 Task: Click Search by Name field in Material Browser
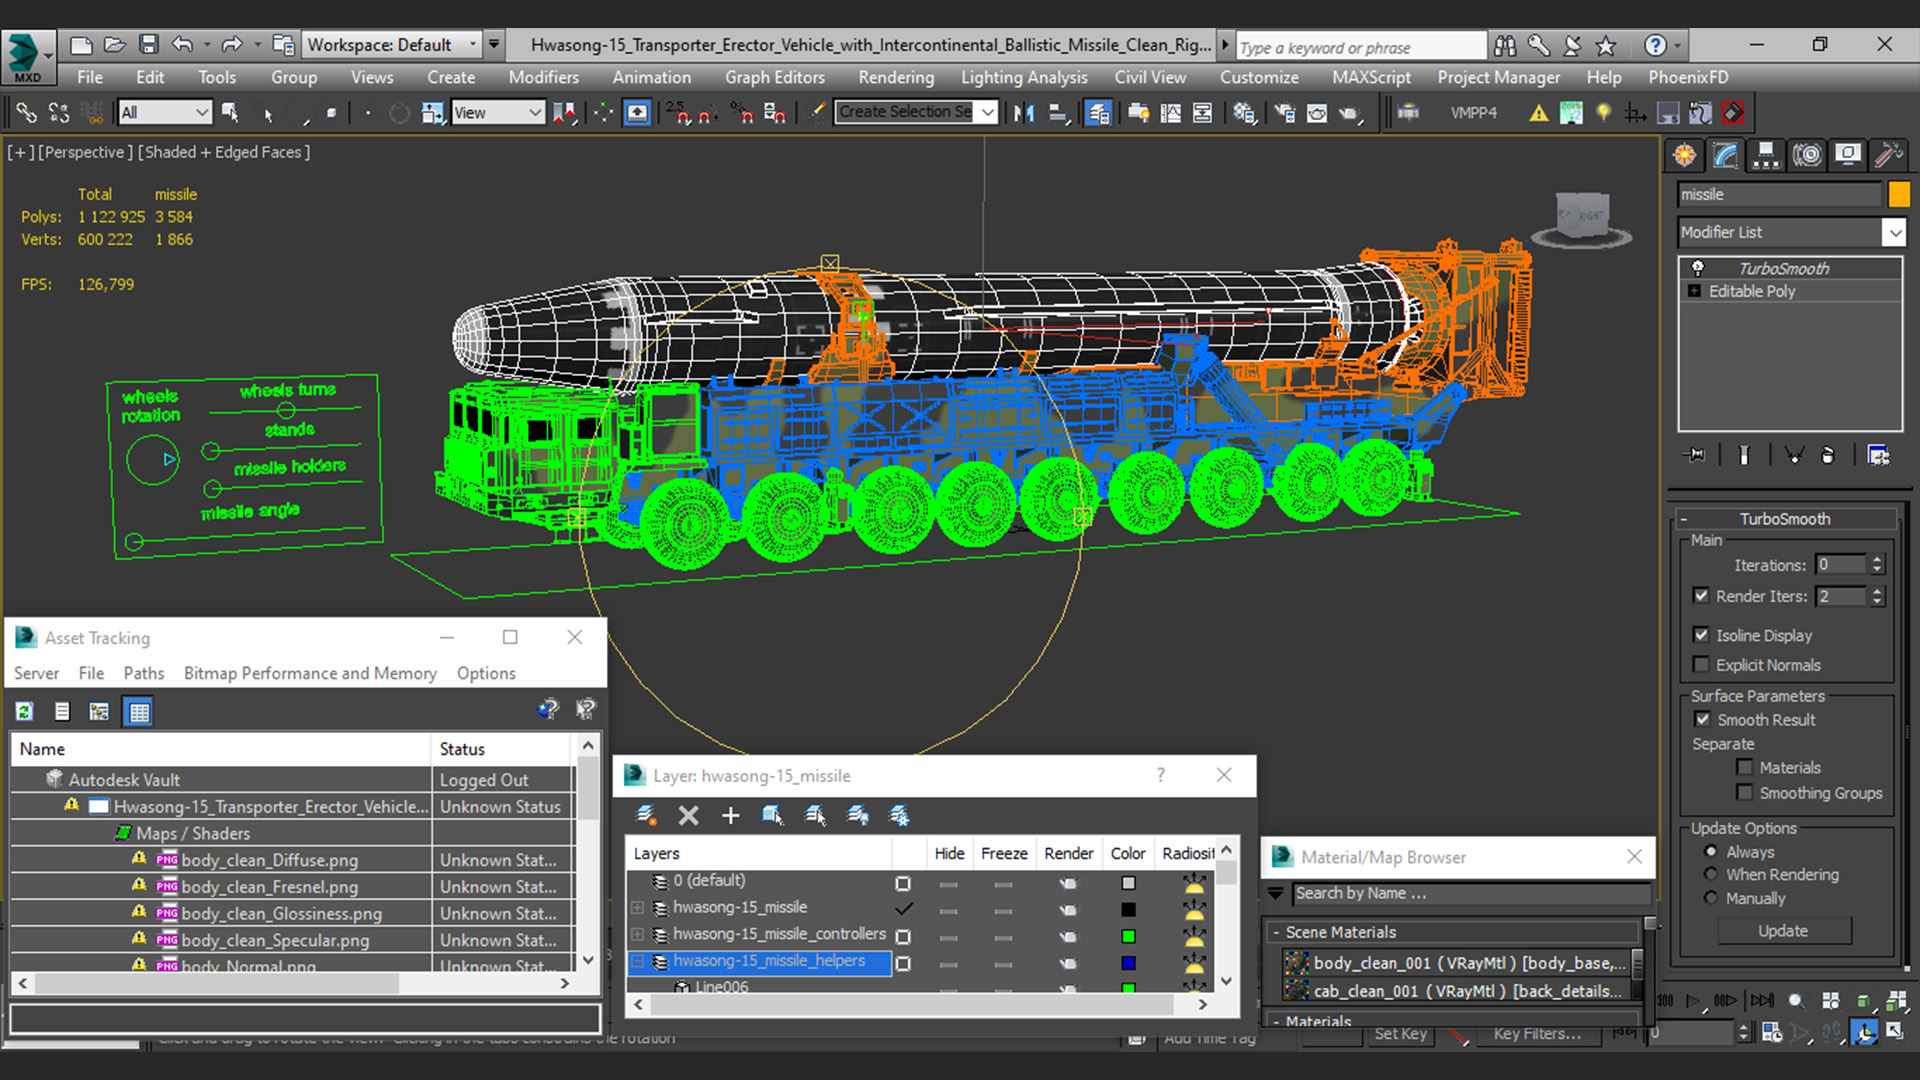(x=1470, y=893)
